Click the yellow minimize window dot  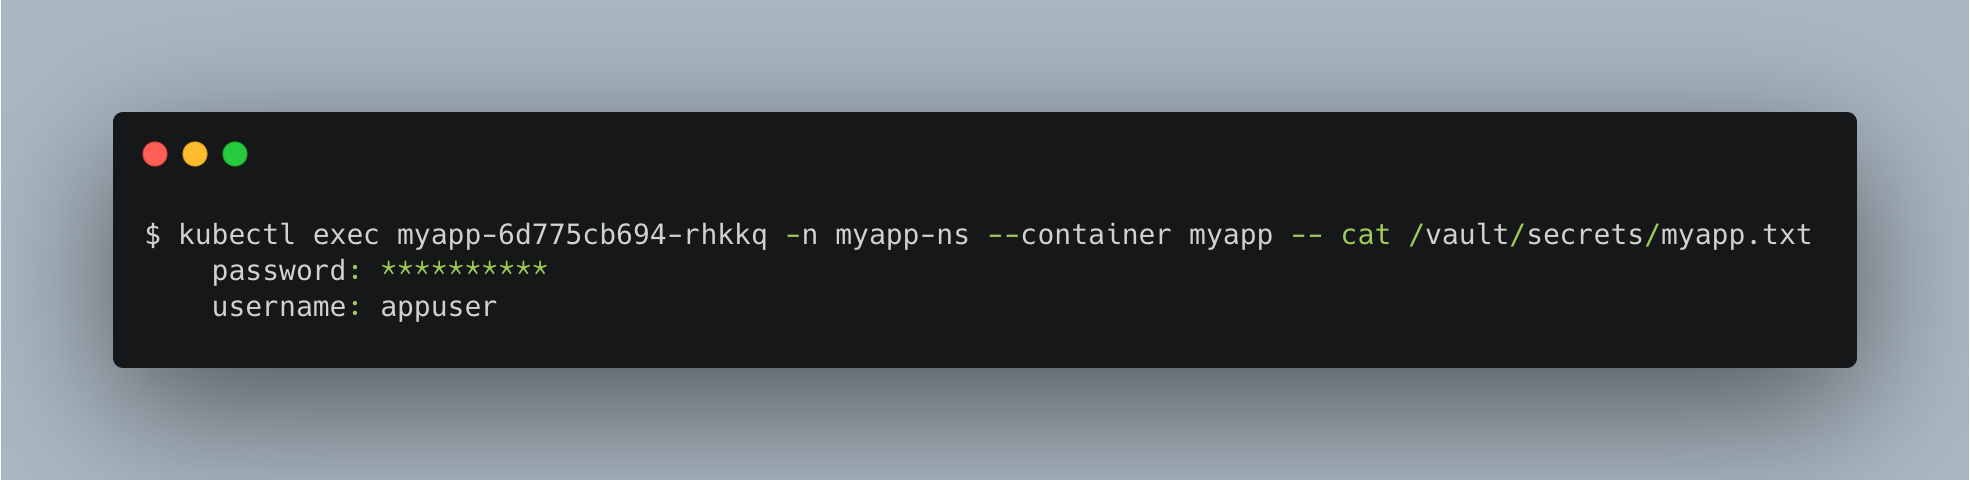click(195, 154)
